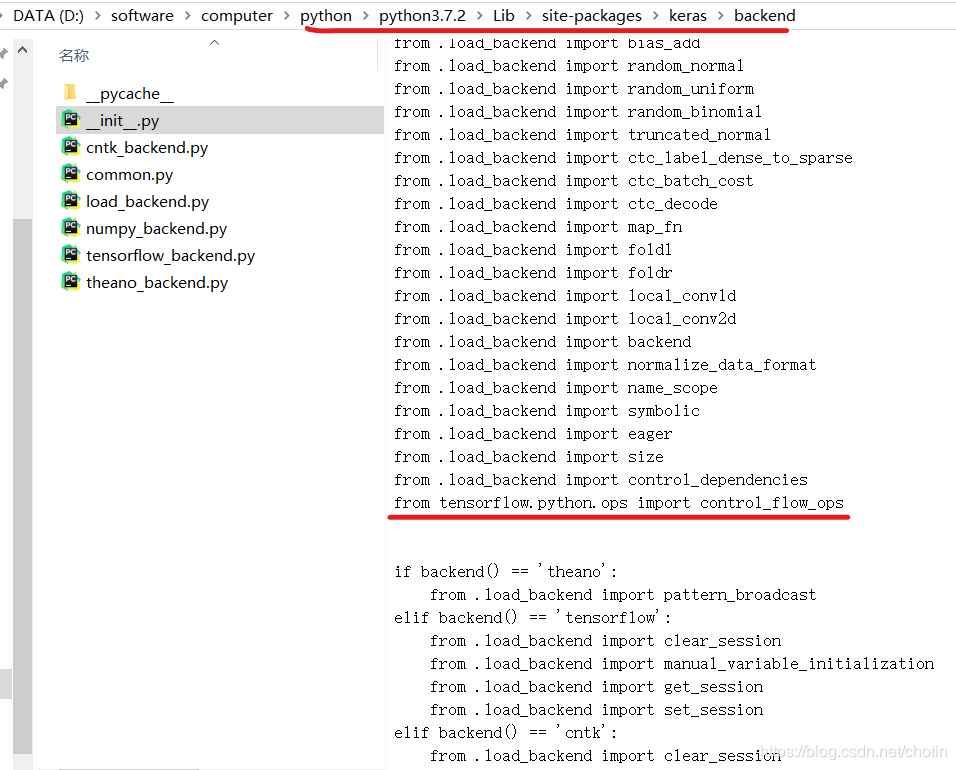Screen dimensions: 956x770
Task: Select the cntk_backend.py file name
Action: coord(147,148)
